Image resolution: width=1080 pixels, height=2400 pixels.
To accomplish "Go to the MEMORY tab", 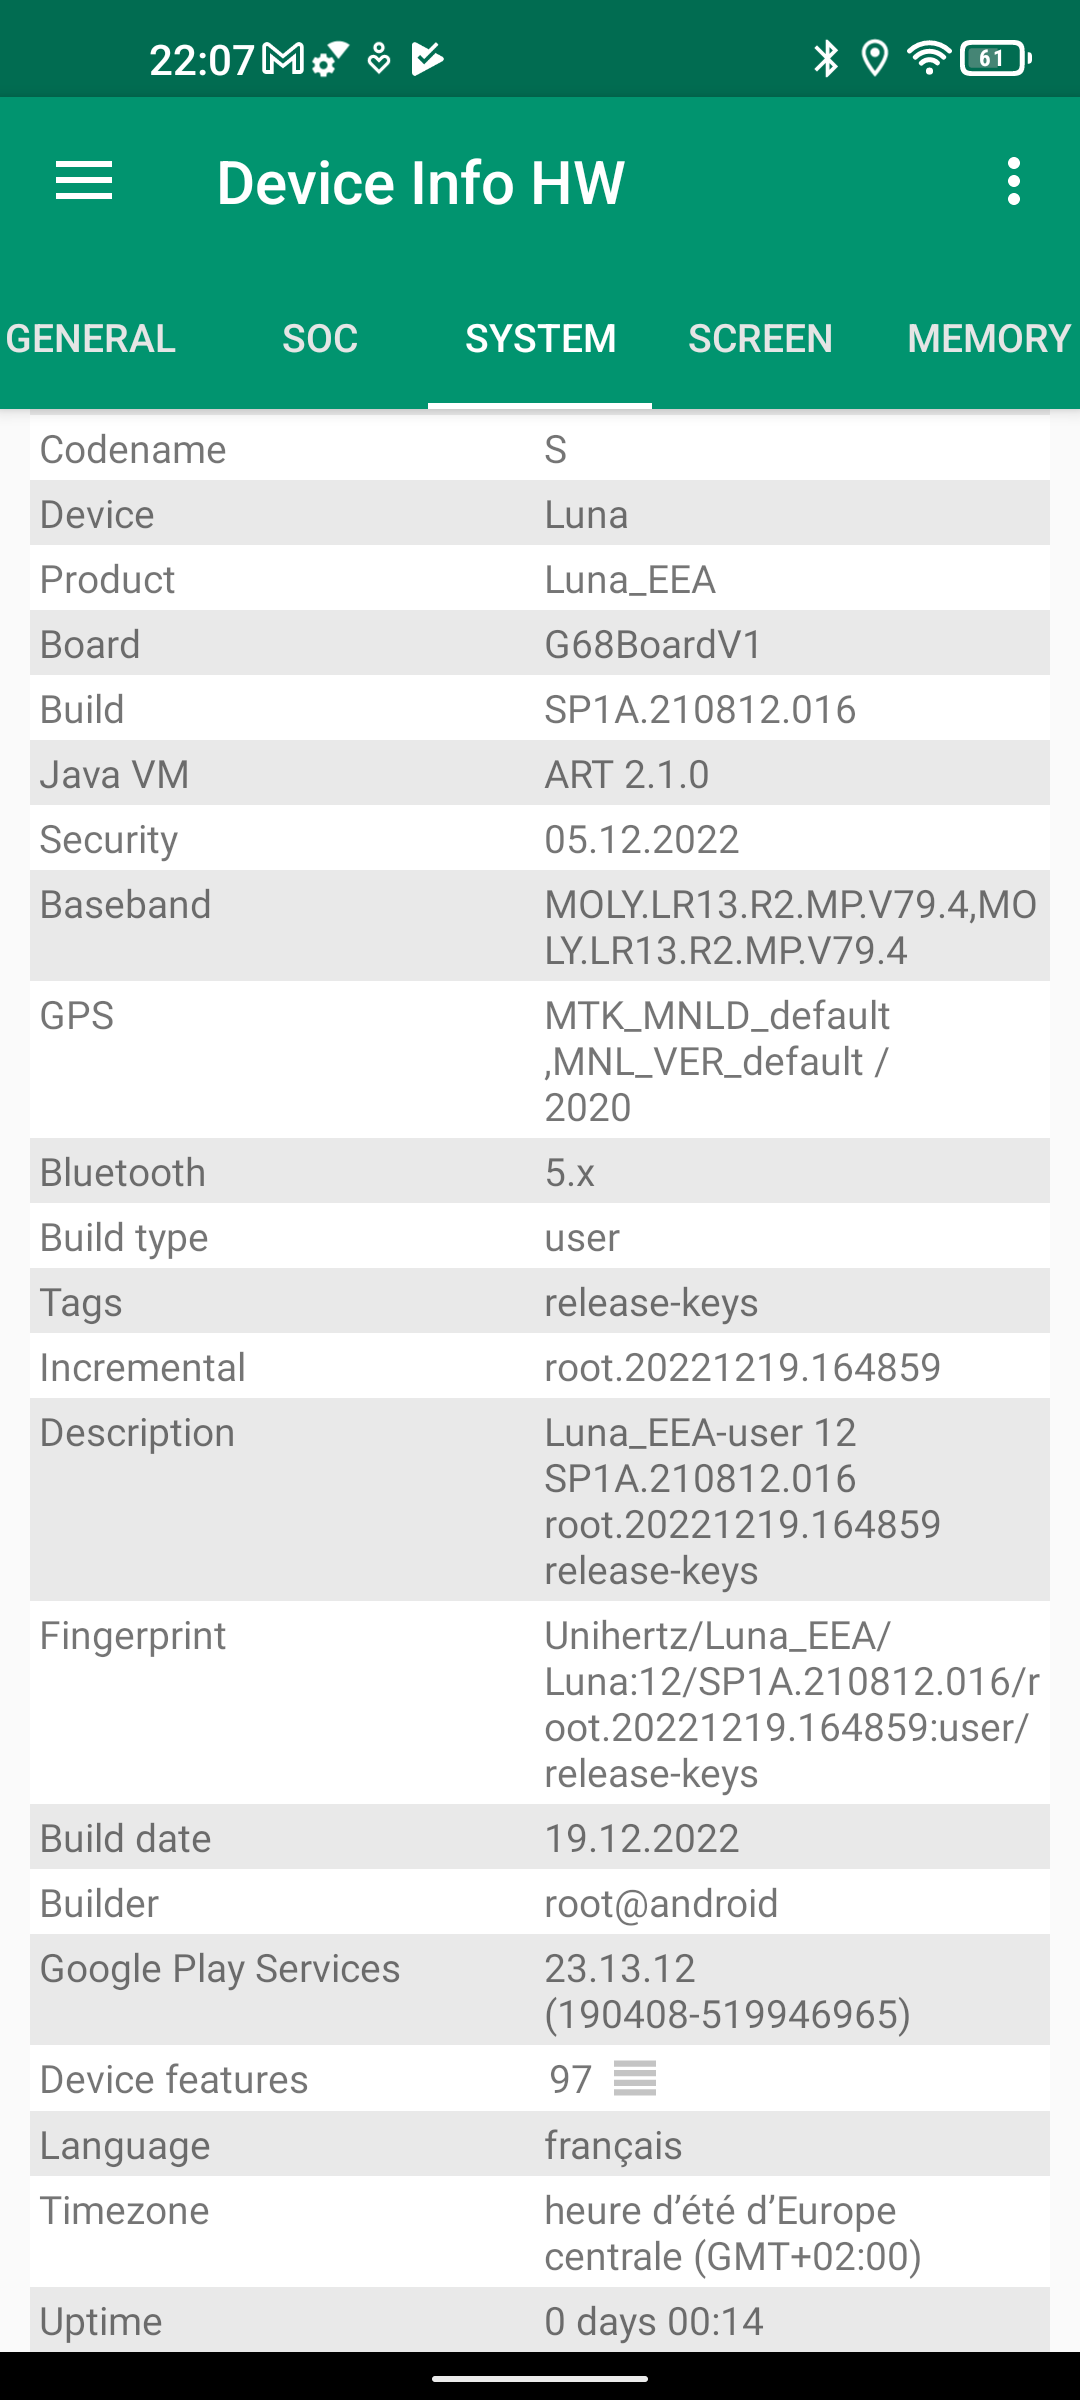I will (988, 339).
